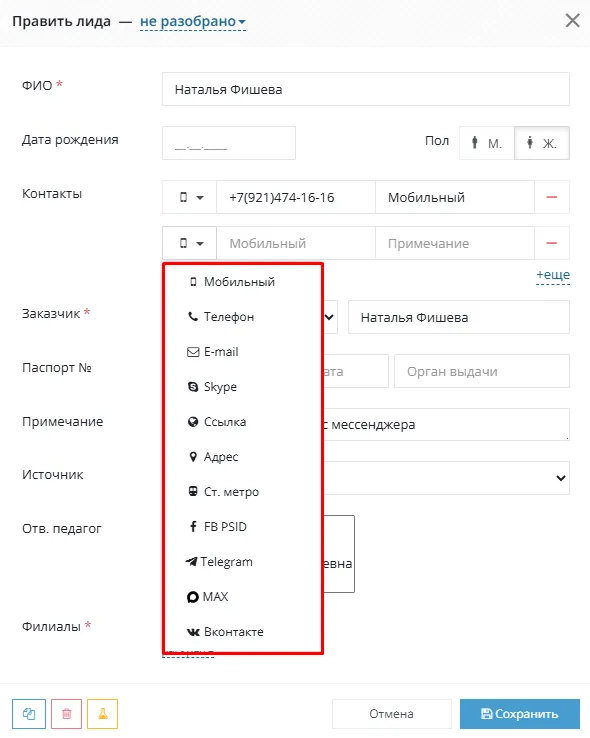Expand the Источник dropdown
This screenshot has height=738, width=590.
(446, 478)
